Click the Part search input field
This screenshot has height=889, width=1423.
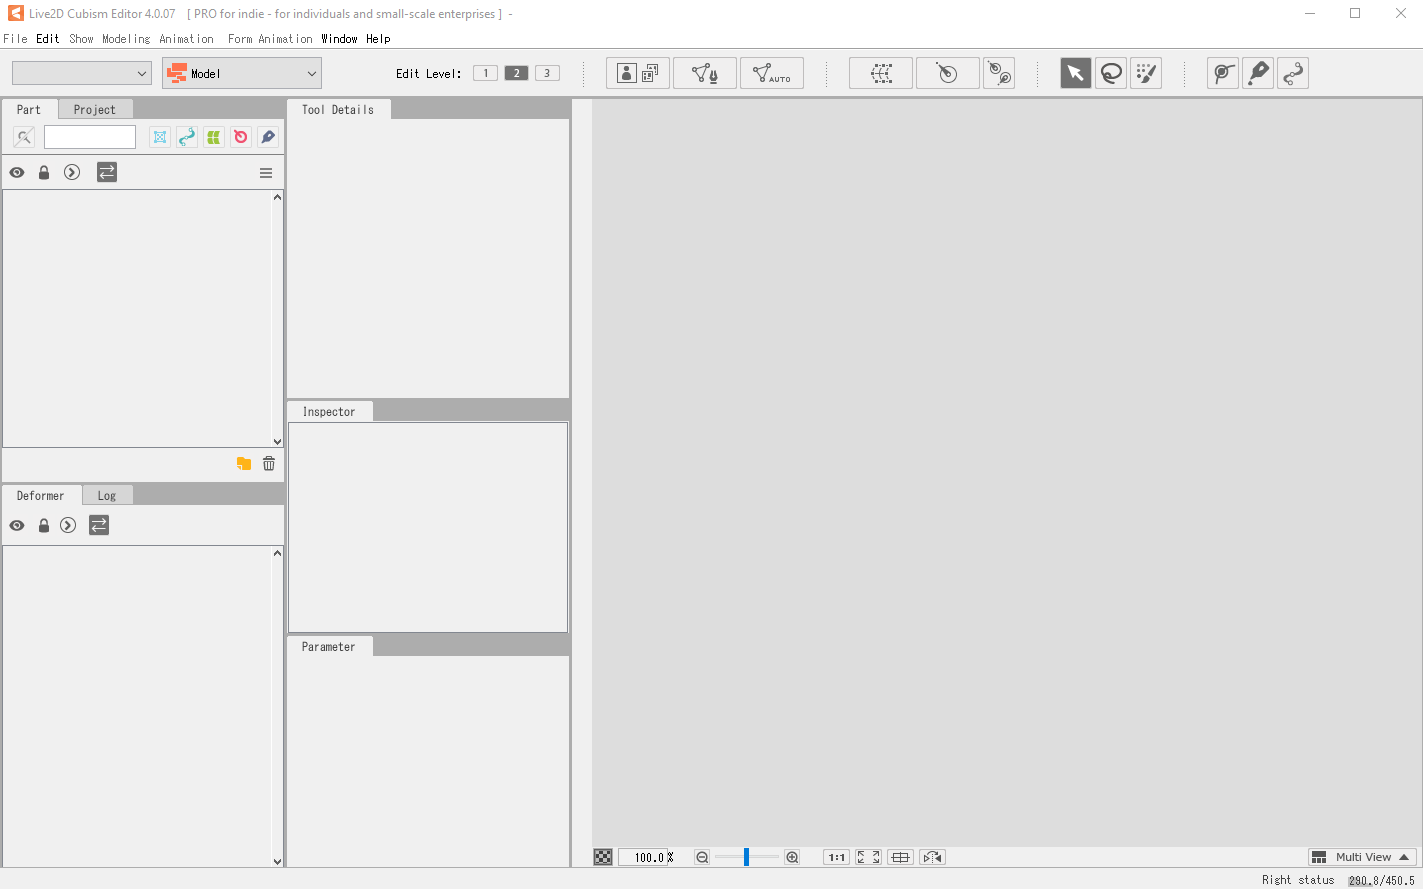pyautogui.click(x=90, y=137)
